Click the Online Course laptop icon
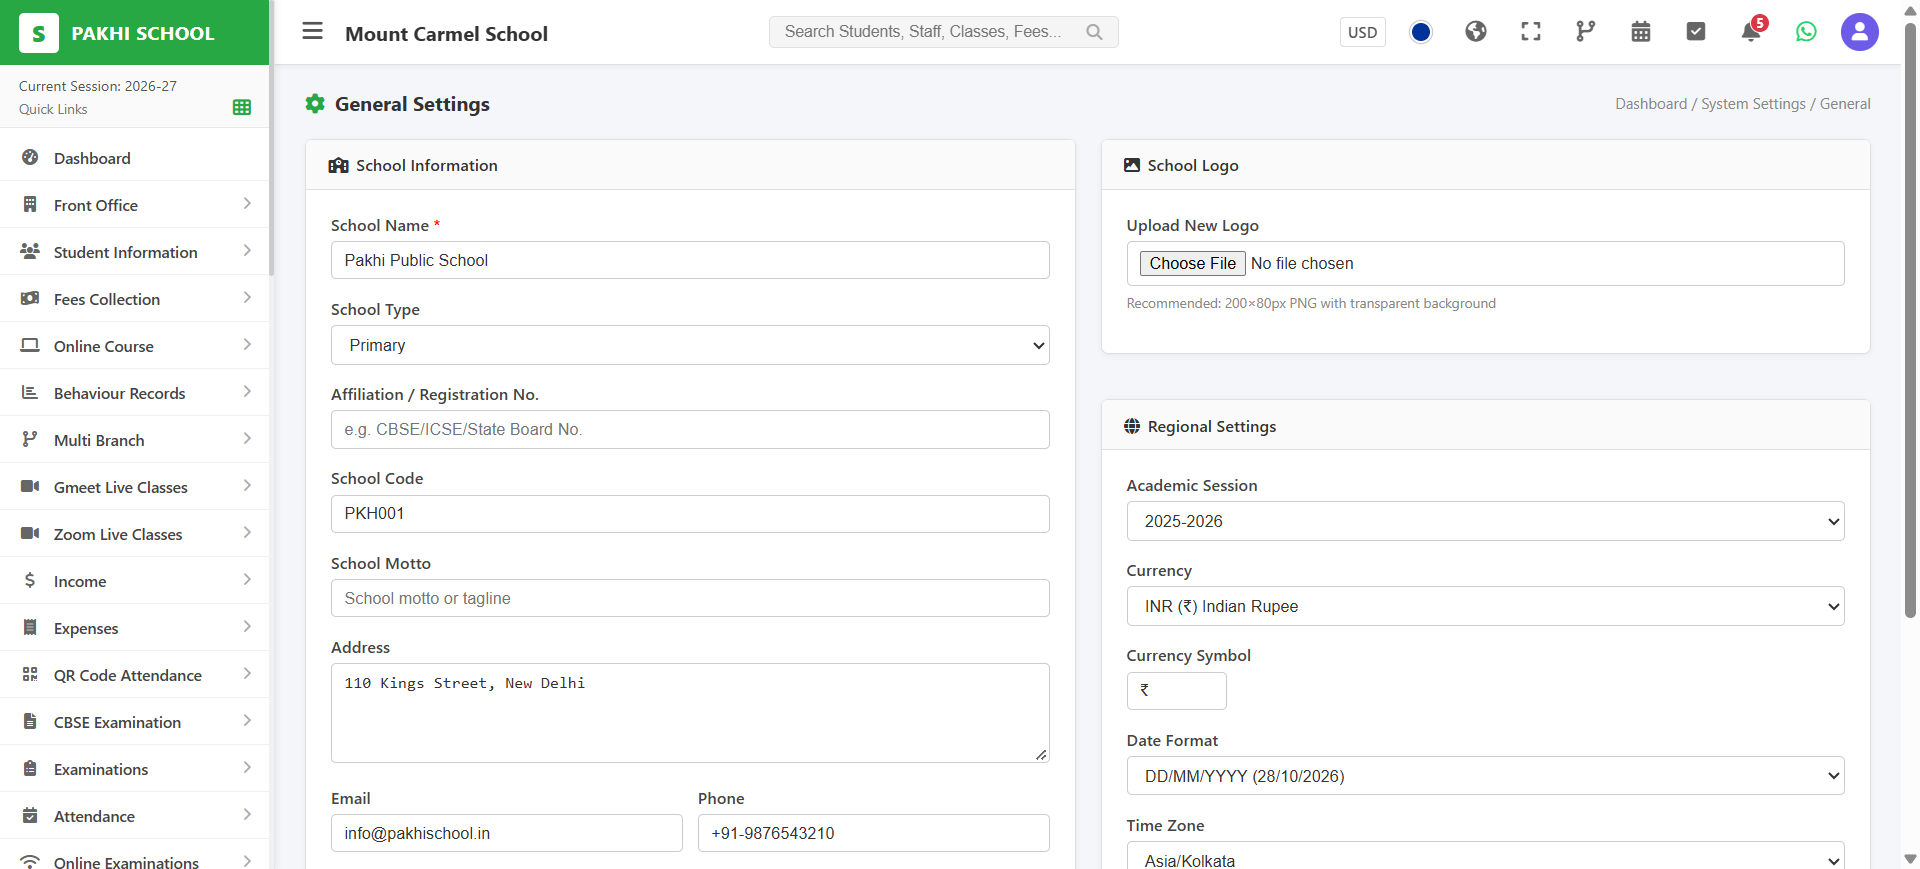This screenshot has width=1920, height=869. (x=30, y=345)
